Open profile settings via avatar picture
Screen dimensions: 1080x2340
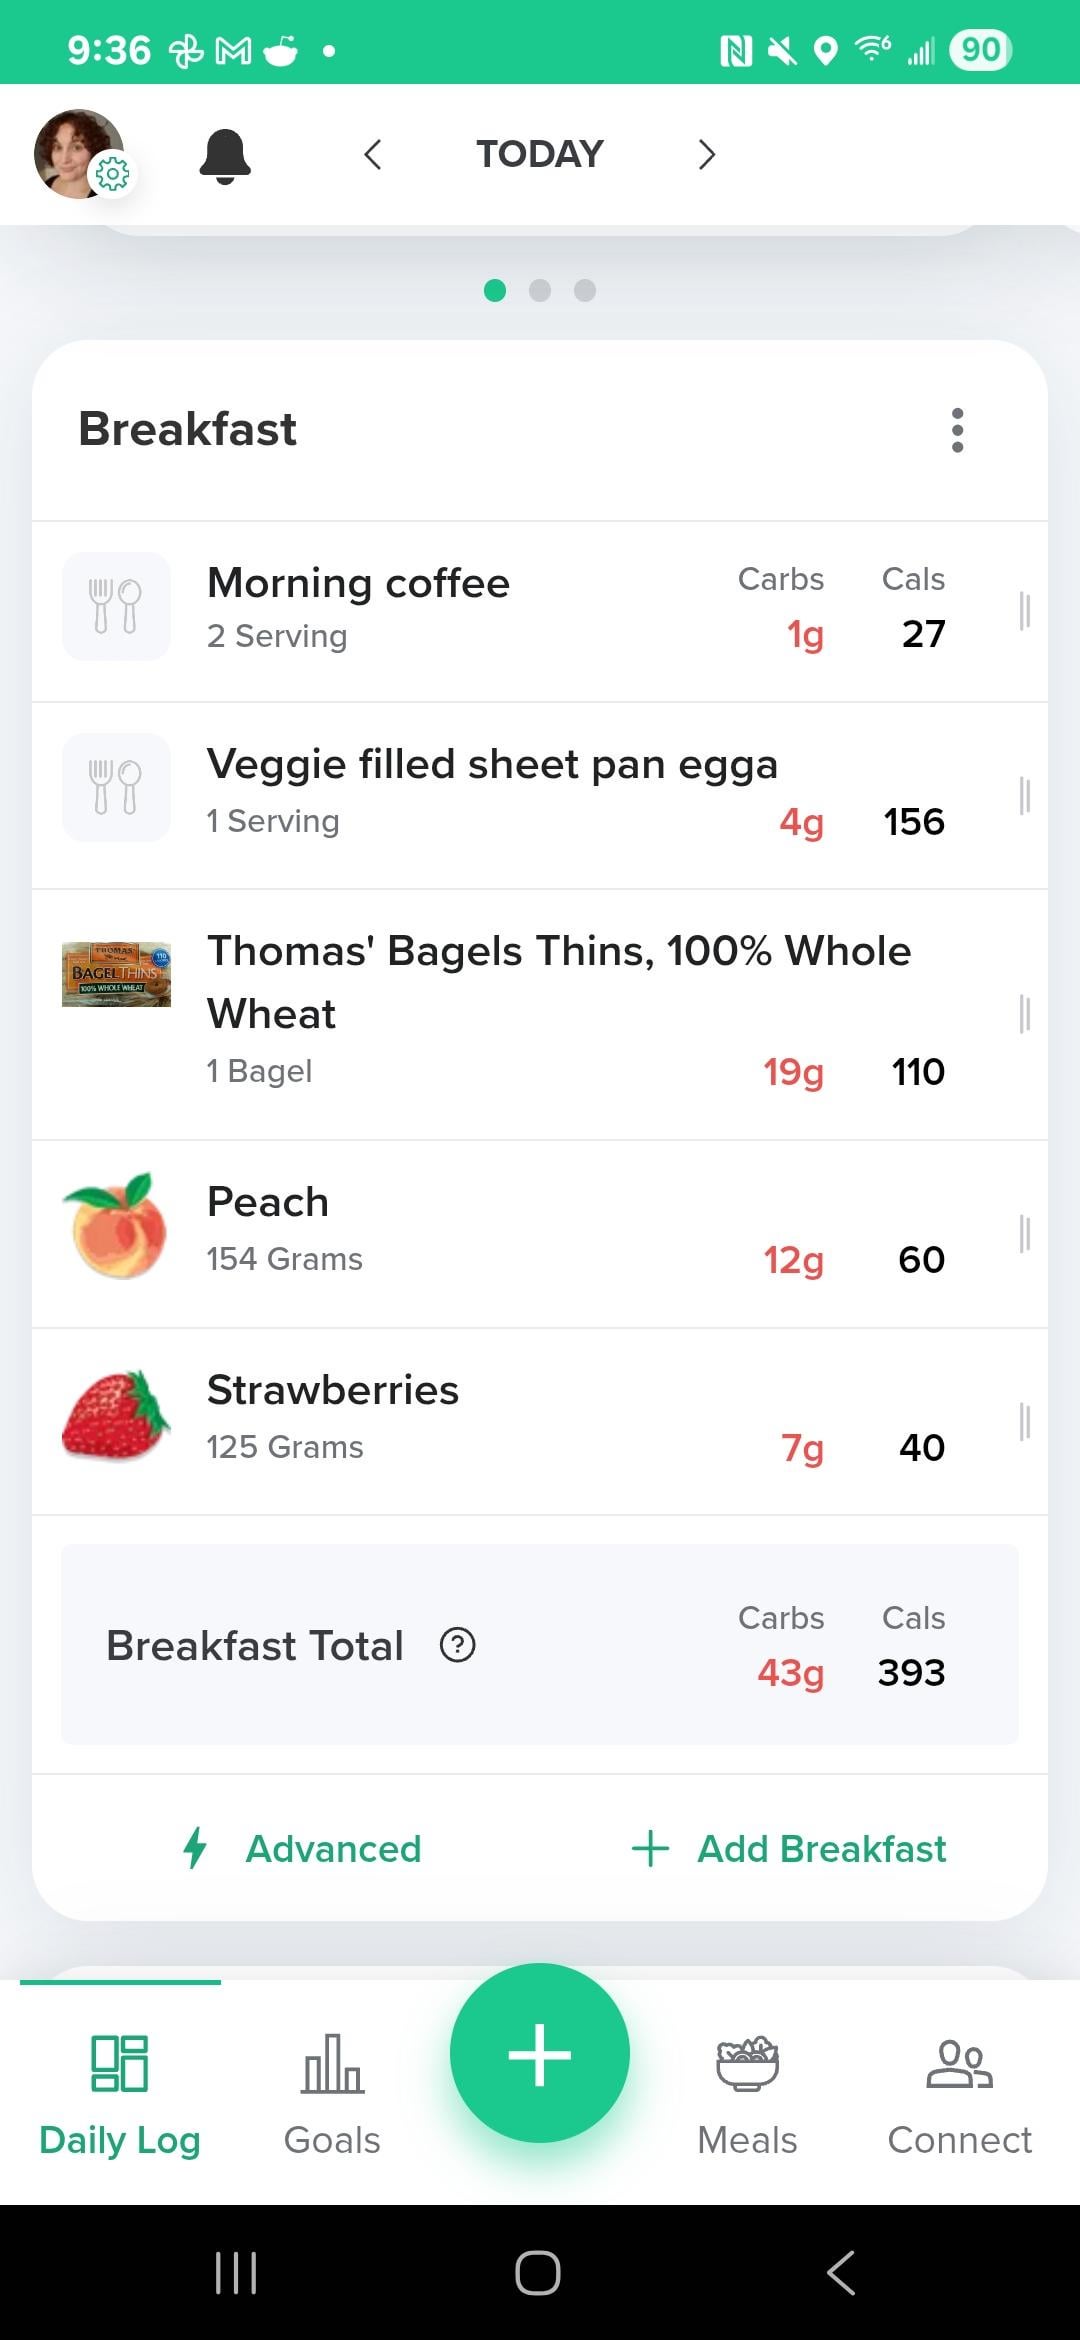tap(79, 154)
